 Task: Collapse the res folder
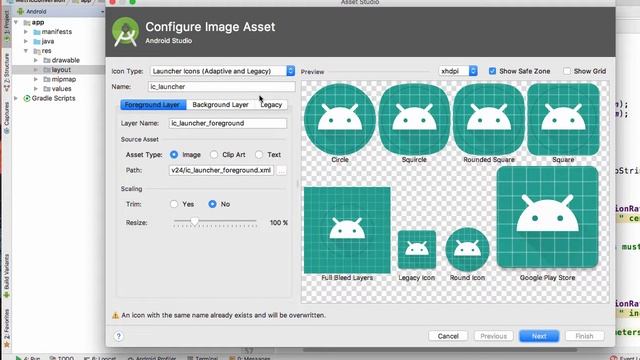(26, 51)
